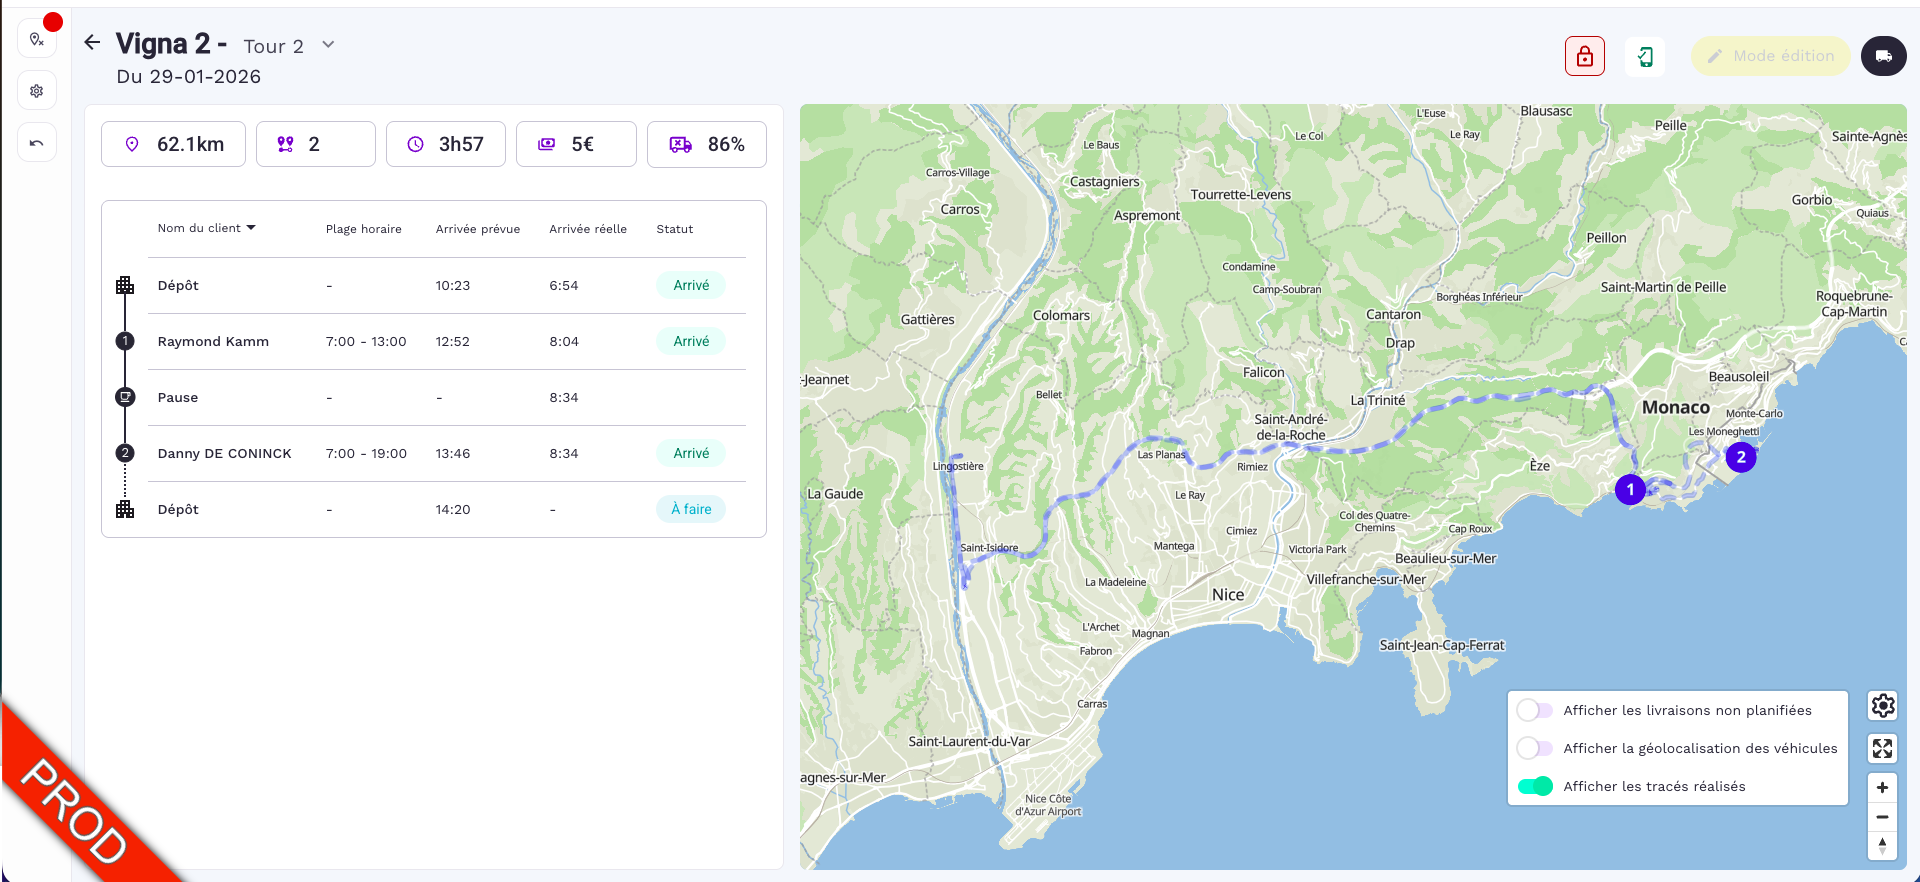Select the Danny DE CONINCK row
The image size is (1920, 882).
click(224, 453)
